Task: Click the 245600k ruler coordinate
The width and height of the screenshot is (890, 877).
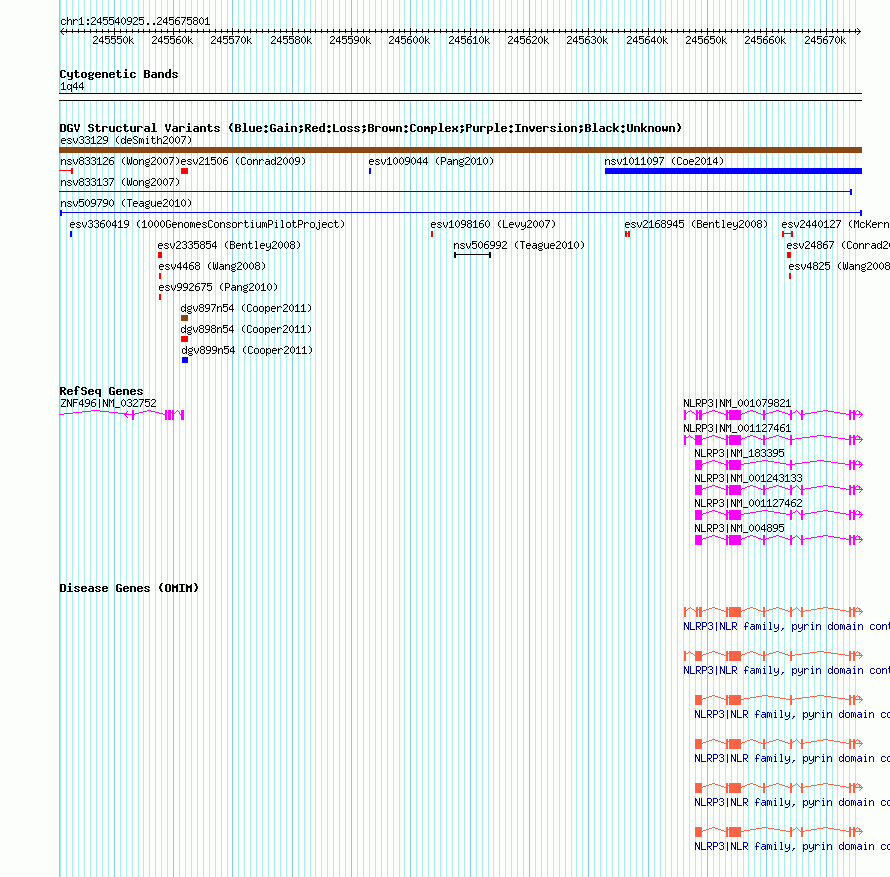Action: pos(409,40)
